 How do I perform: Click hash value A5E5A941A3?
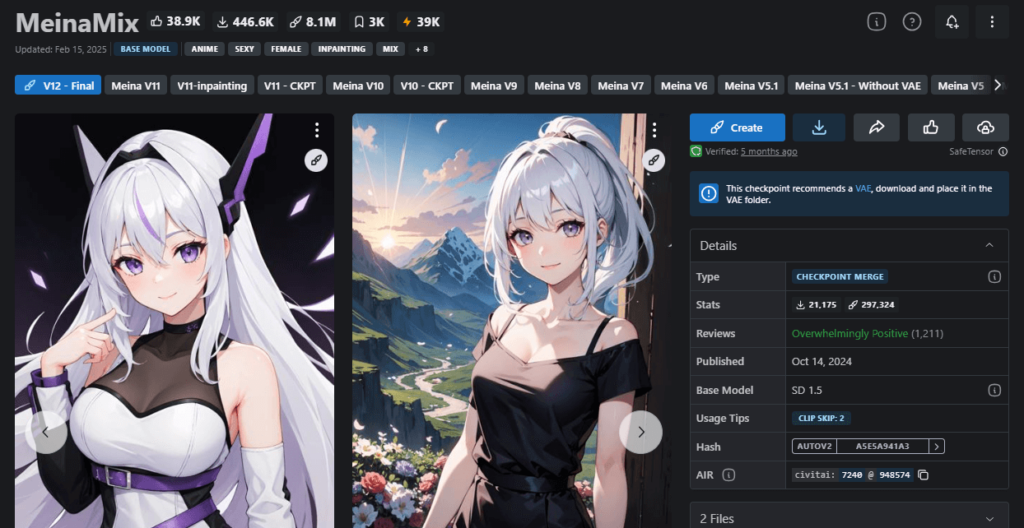[882, 447]
